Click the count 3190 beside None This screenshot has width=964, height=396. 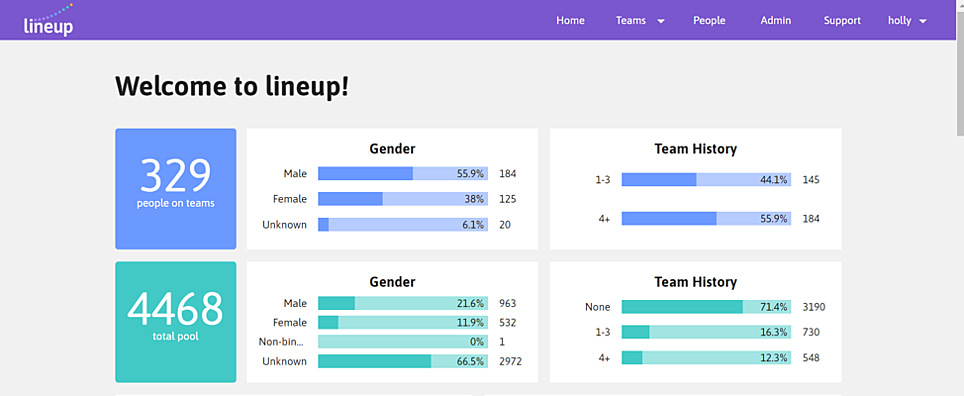(814, 307)
